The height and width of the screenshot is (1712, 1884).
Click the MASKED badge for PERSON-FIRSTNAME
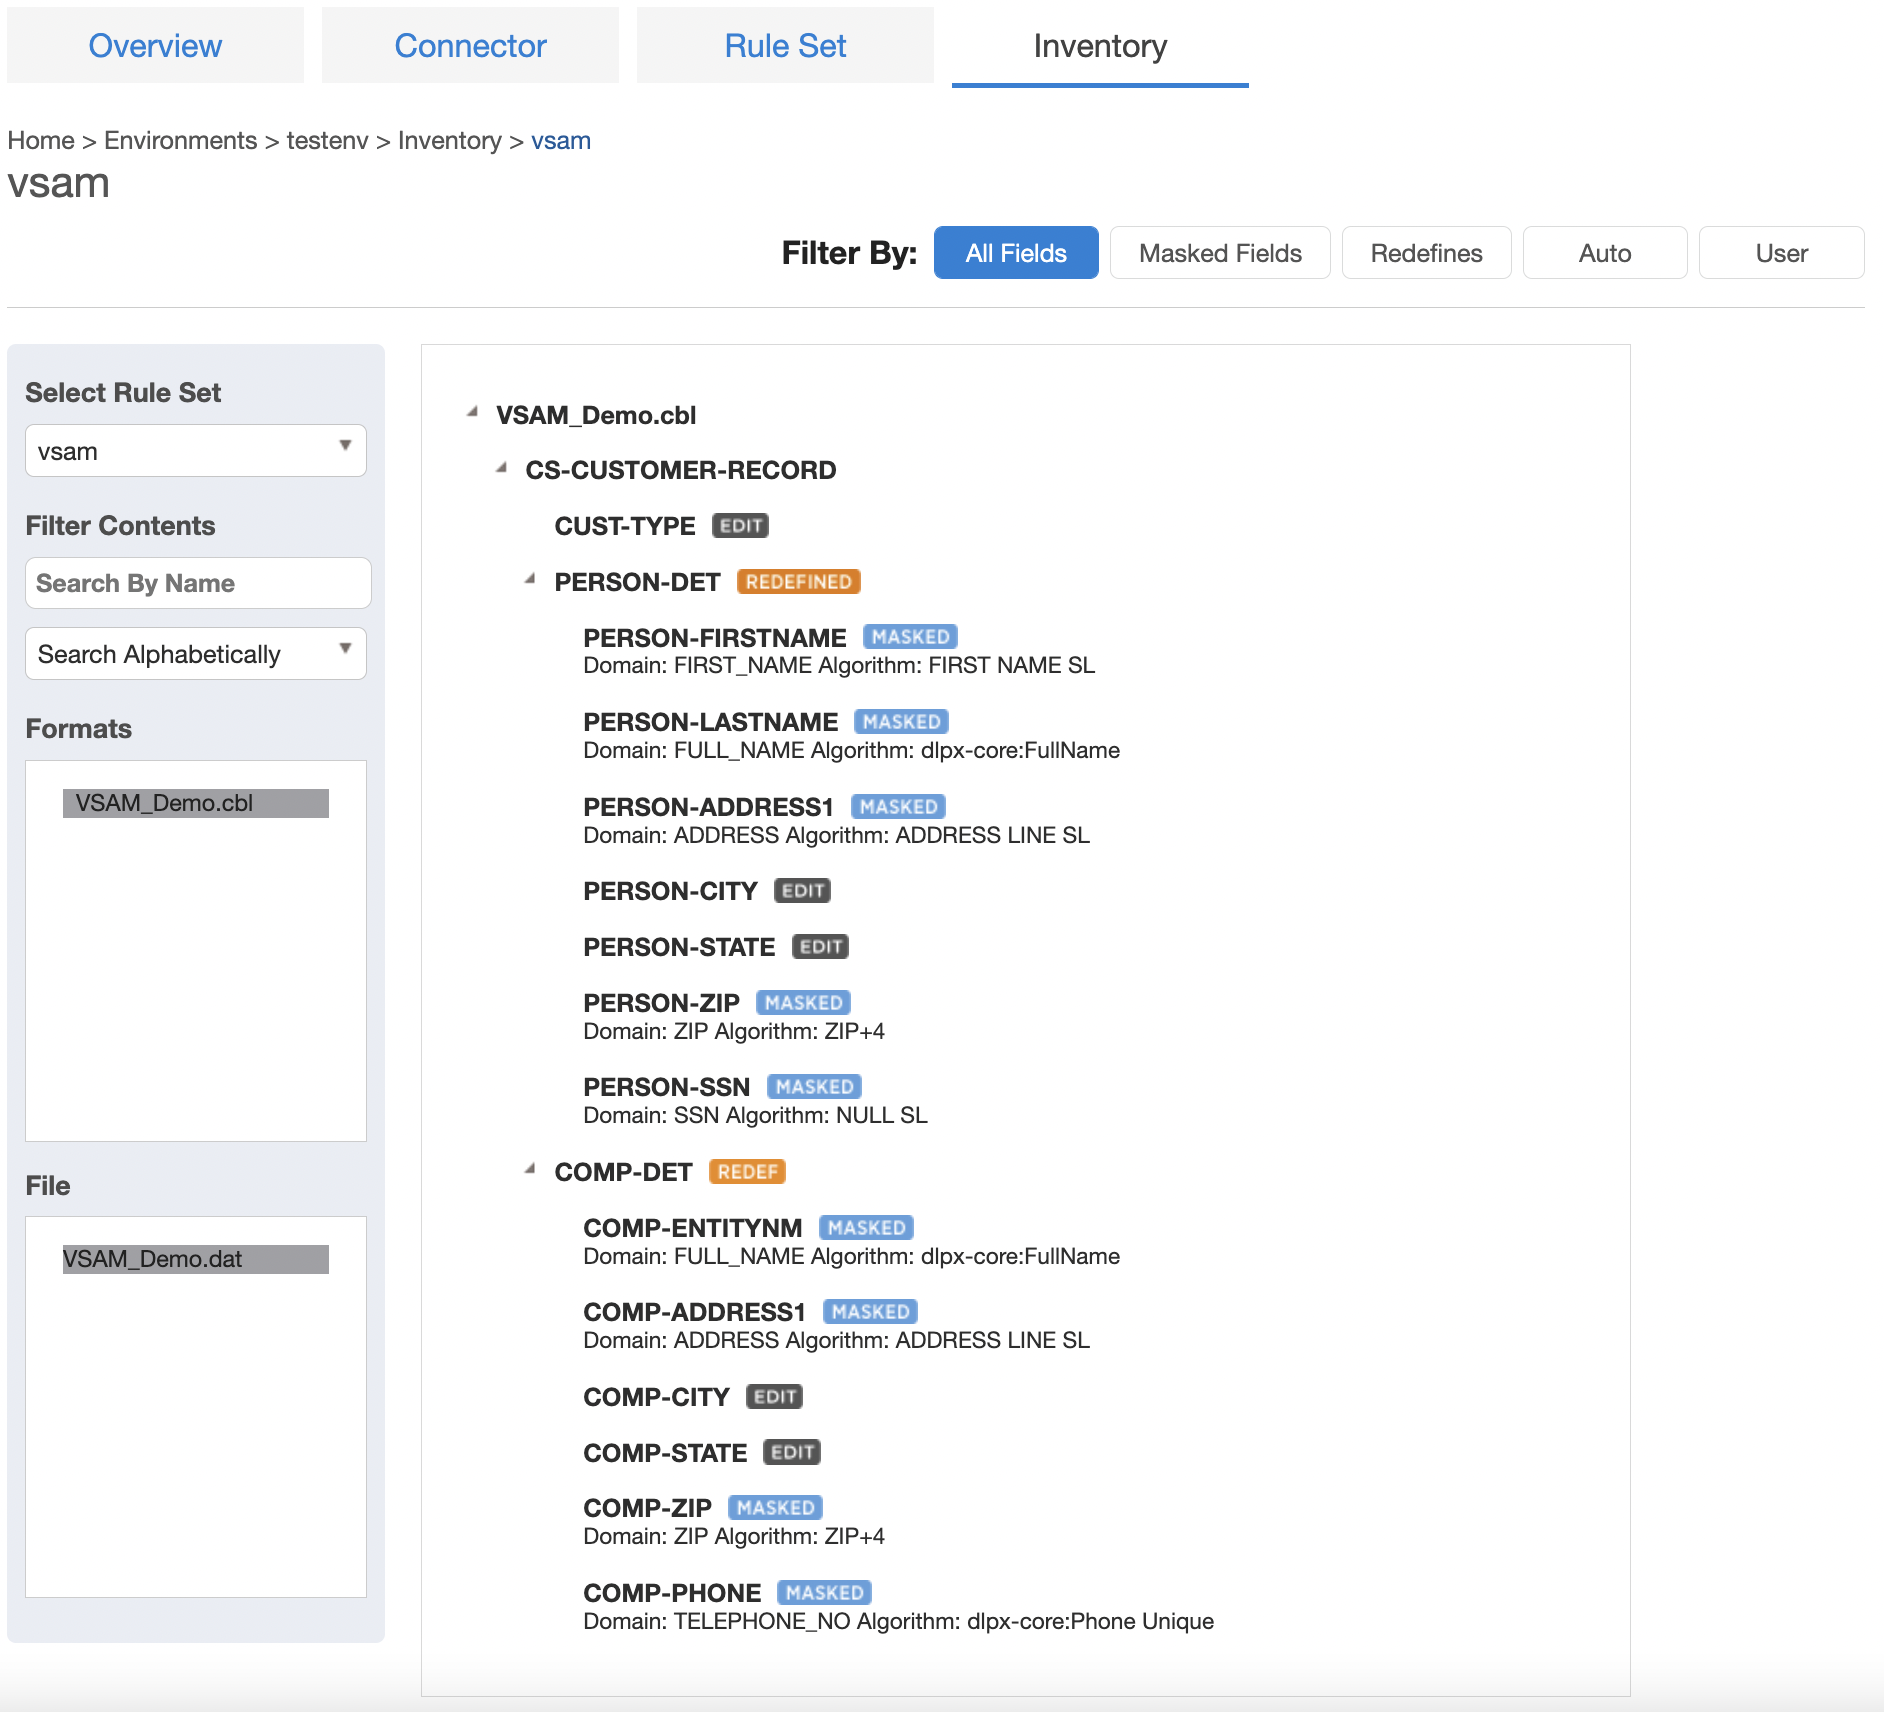pos(910,637)
